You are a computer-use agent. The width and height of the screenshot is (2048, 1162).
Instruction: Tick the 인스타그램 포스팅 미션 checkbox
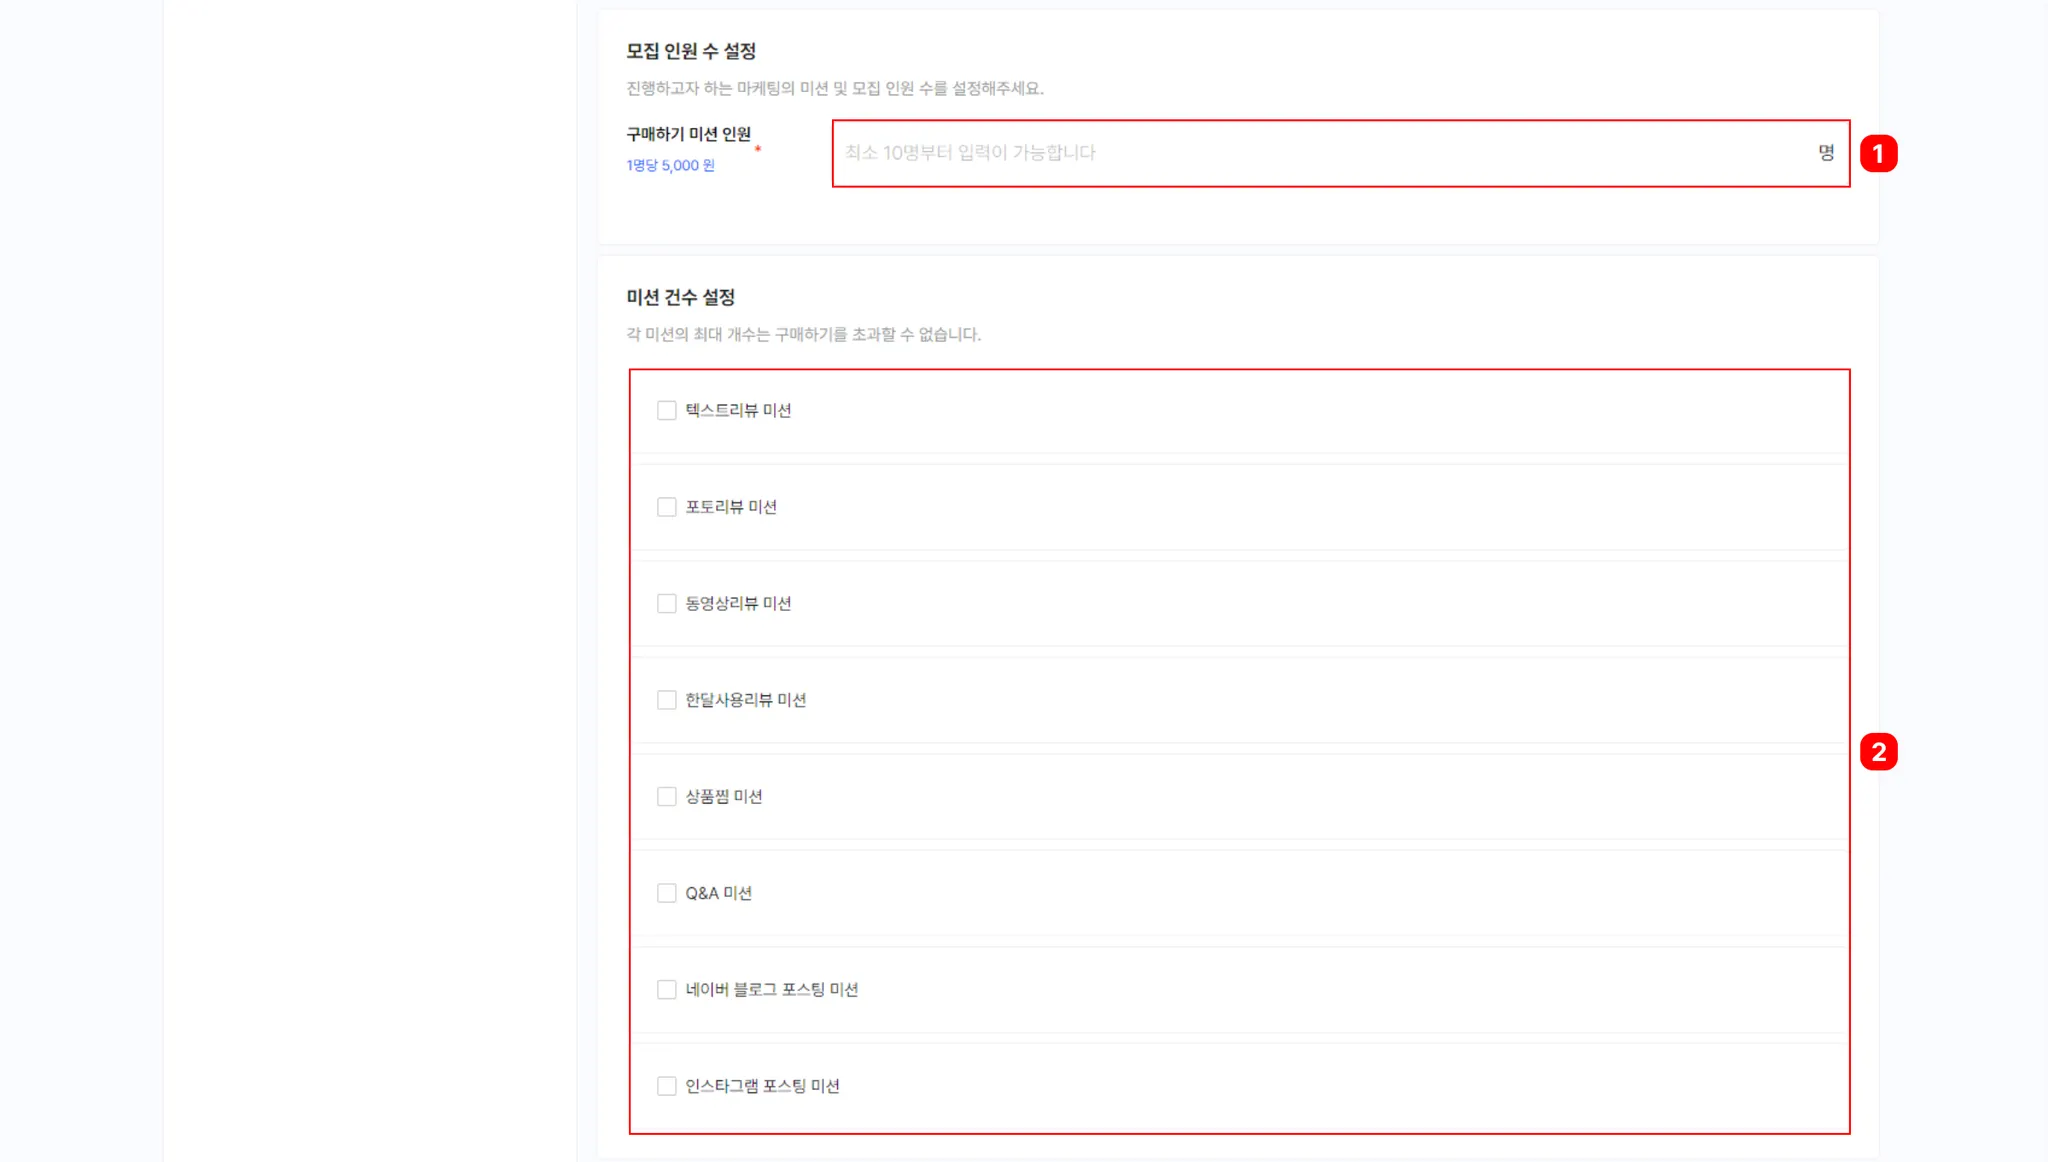click(x=666, y=1086)
